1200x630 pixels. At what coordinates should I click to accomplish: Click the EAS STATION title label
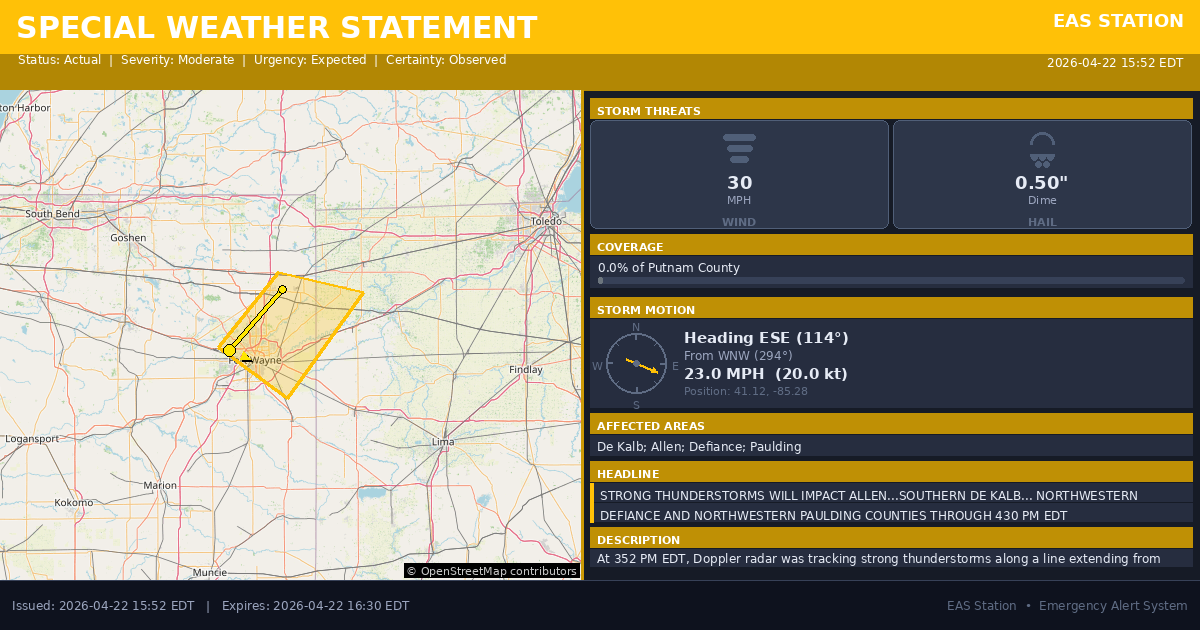(1117, 21)
